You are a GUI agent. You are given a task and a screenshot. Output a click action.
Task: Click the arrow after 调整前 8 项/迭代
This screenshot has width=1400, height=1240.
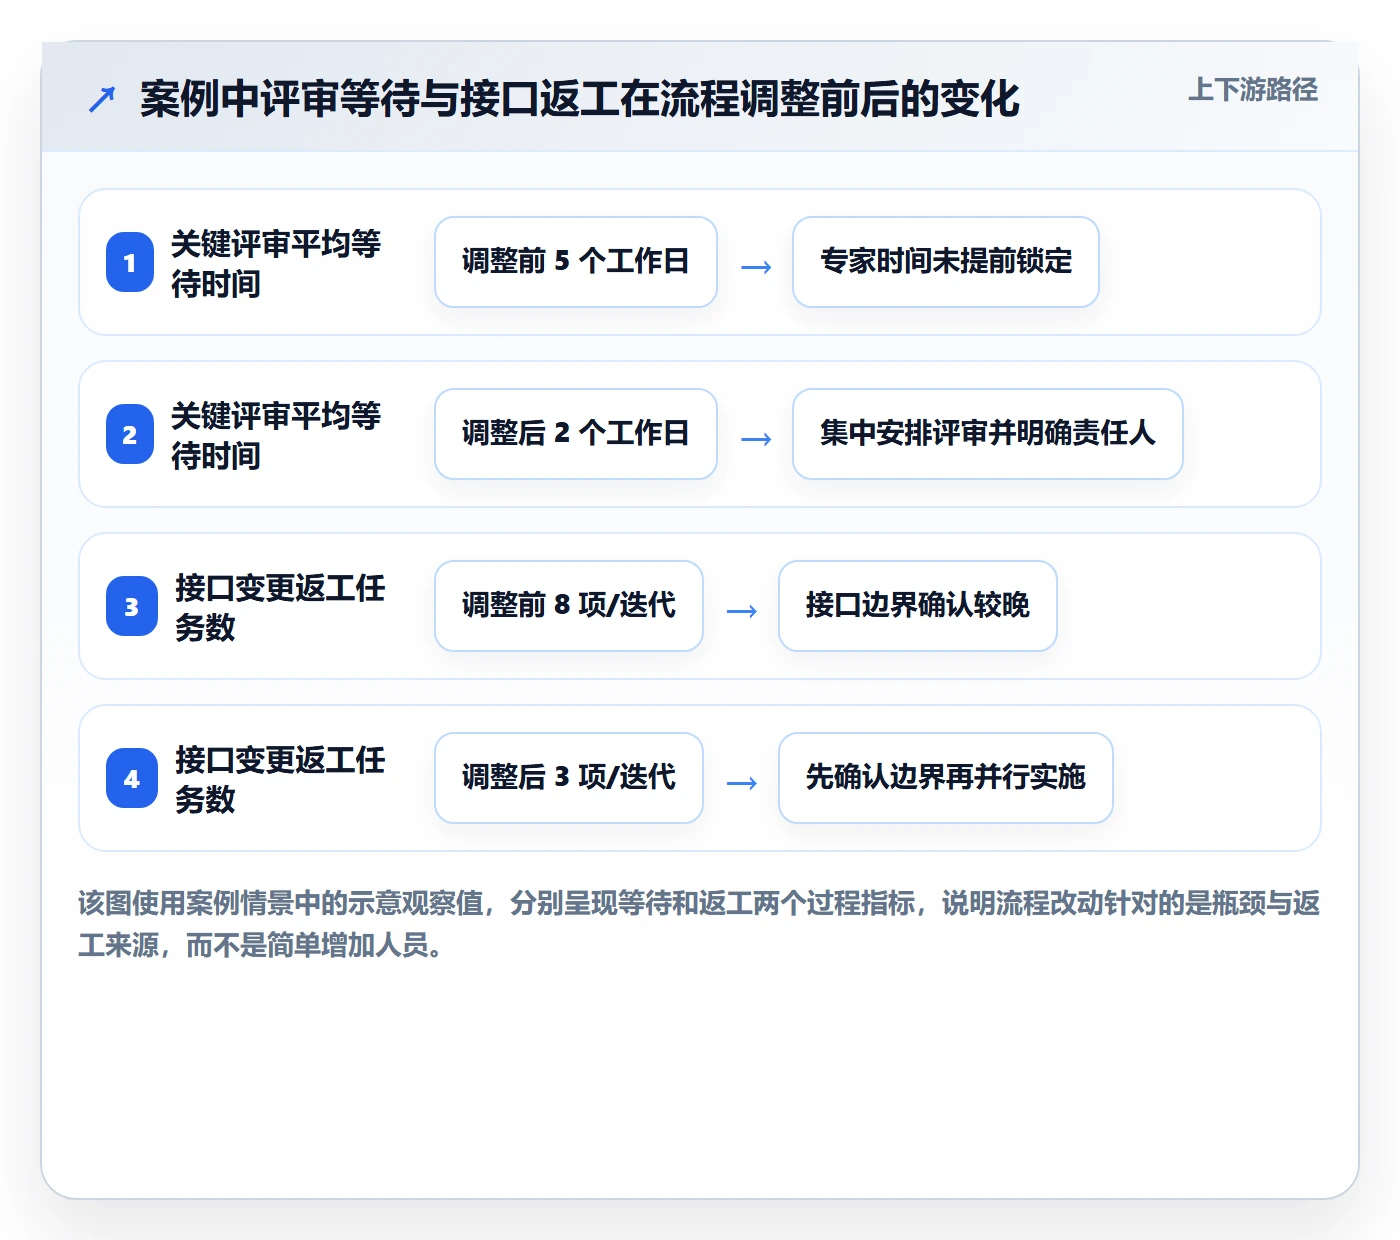[742, 610]
